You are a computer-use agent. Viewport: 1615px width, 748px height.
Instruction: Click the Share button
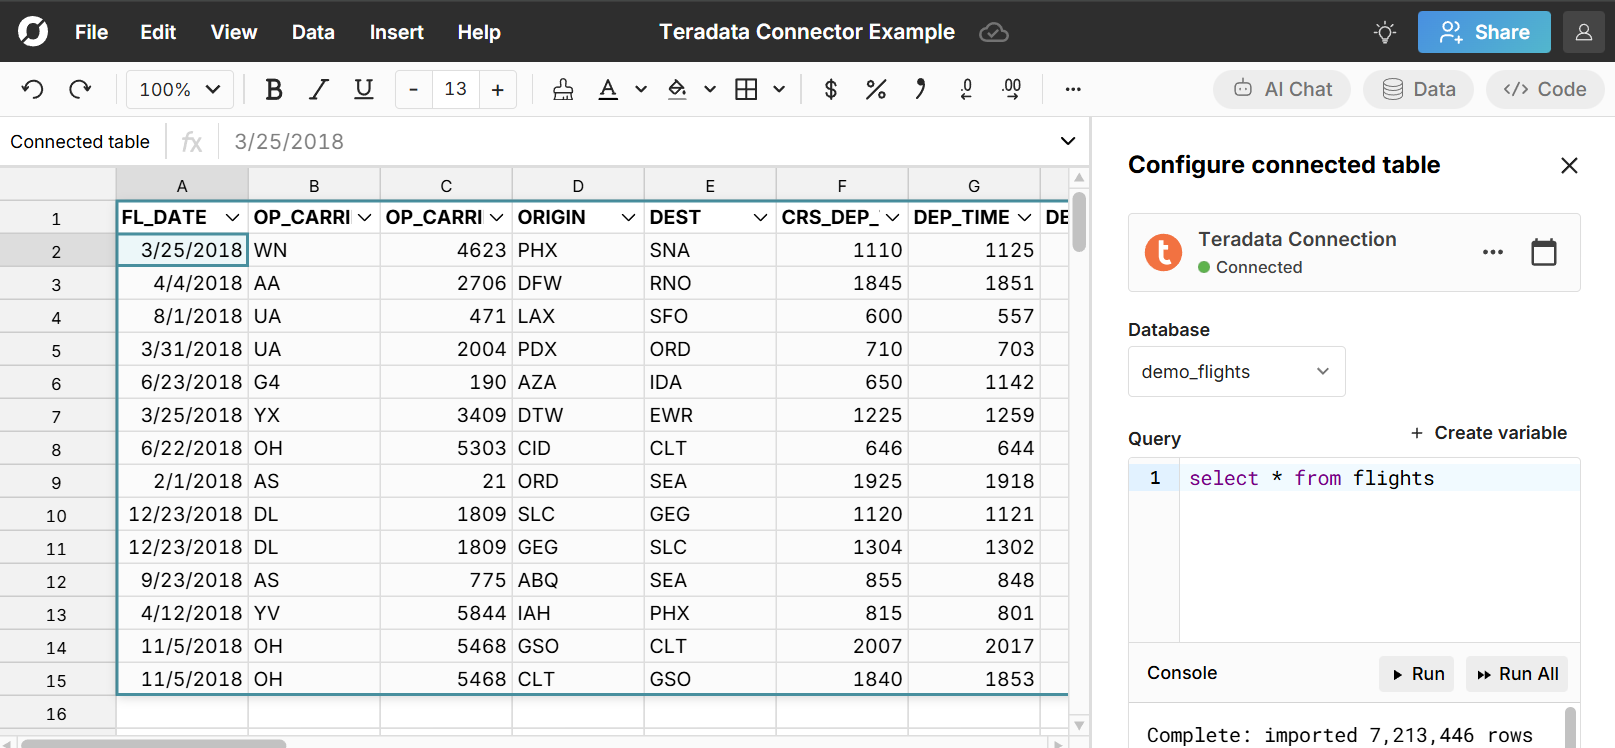1484,32
